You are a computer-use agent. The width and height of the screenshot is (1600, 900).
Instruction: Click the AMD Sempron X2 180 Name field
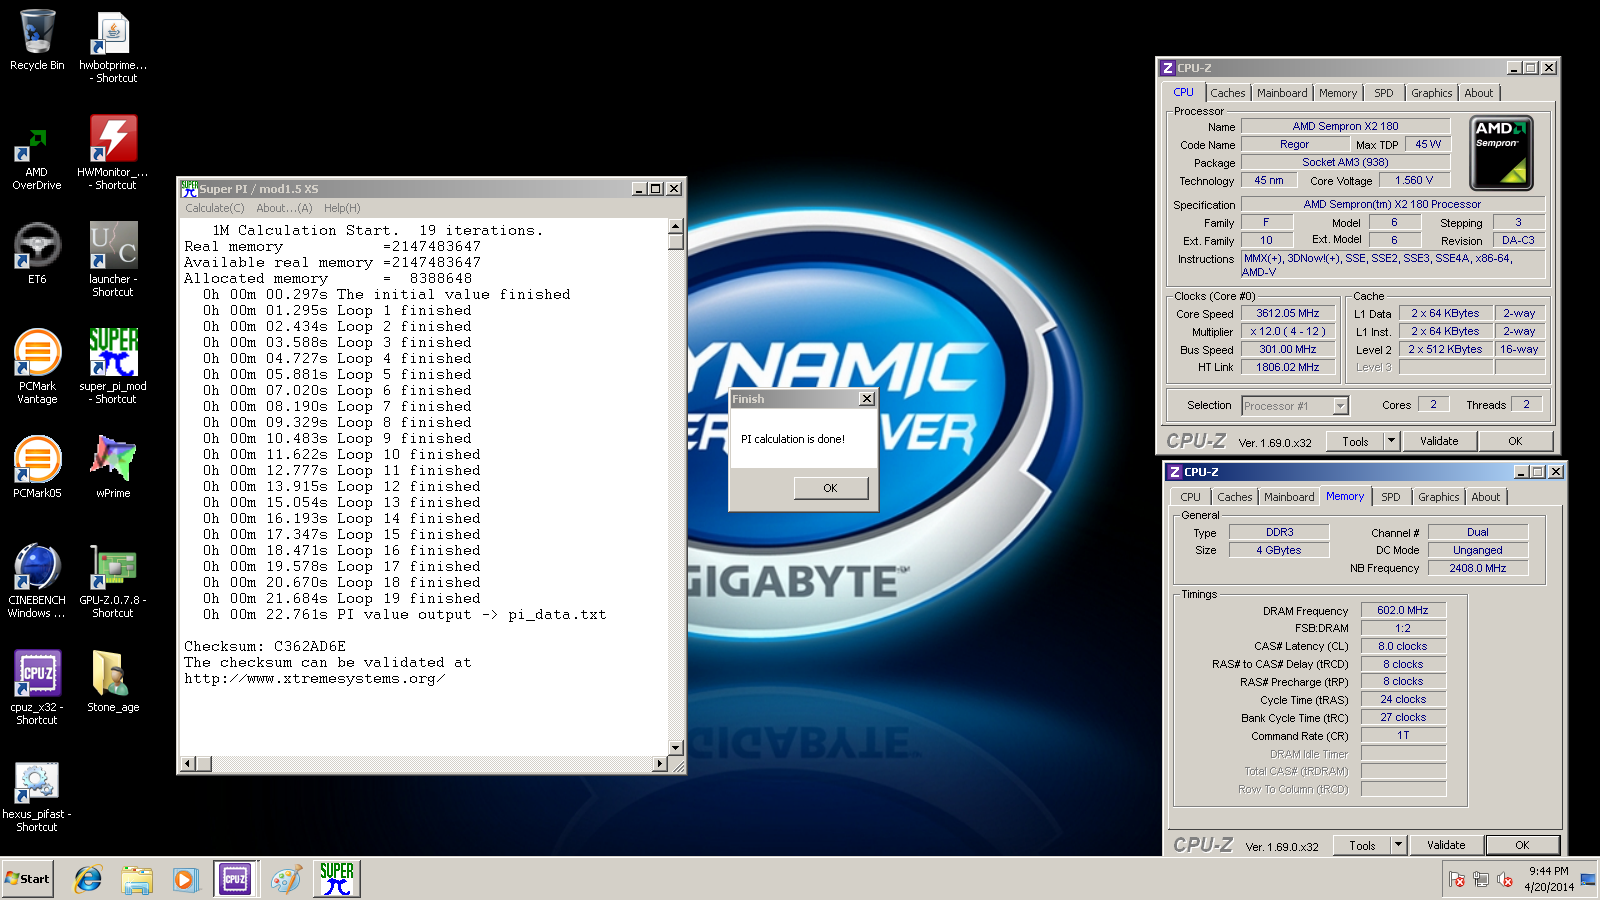click(1346, 126)
